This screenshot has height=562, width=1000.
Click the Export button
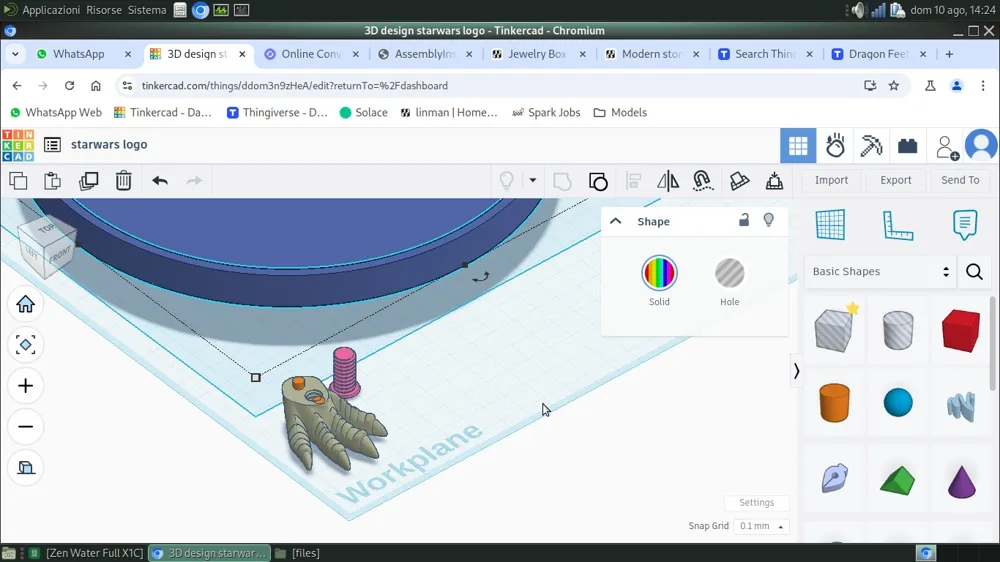(895, 181)
